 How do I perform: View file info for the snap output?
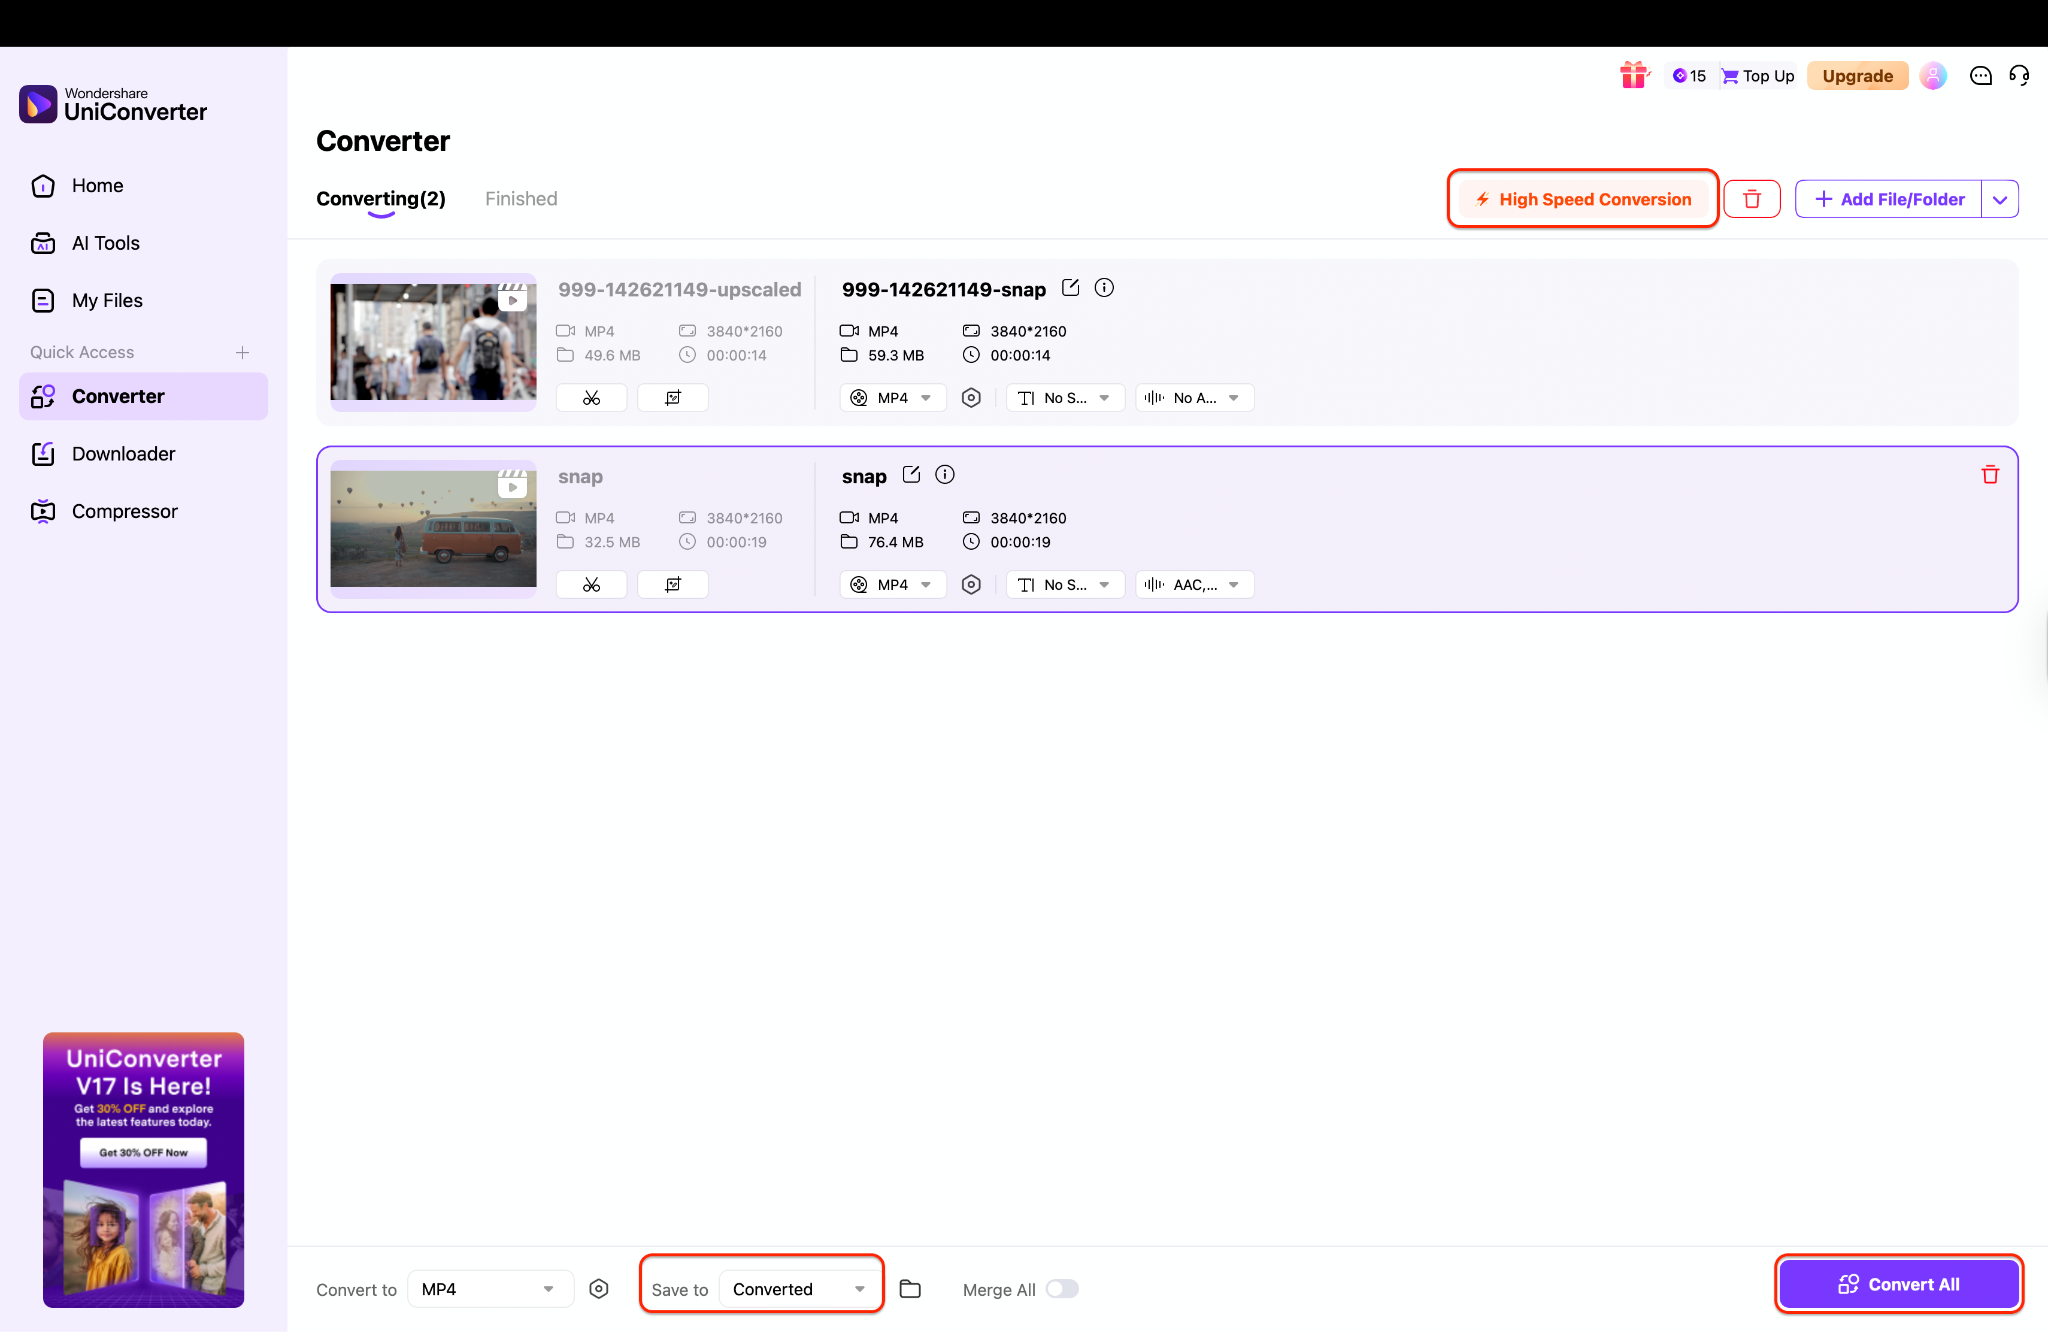coord(944,475)
